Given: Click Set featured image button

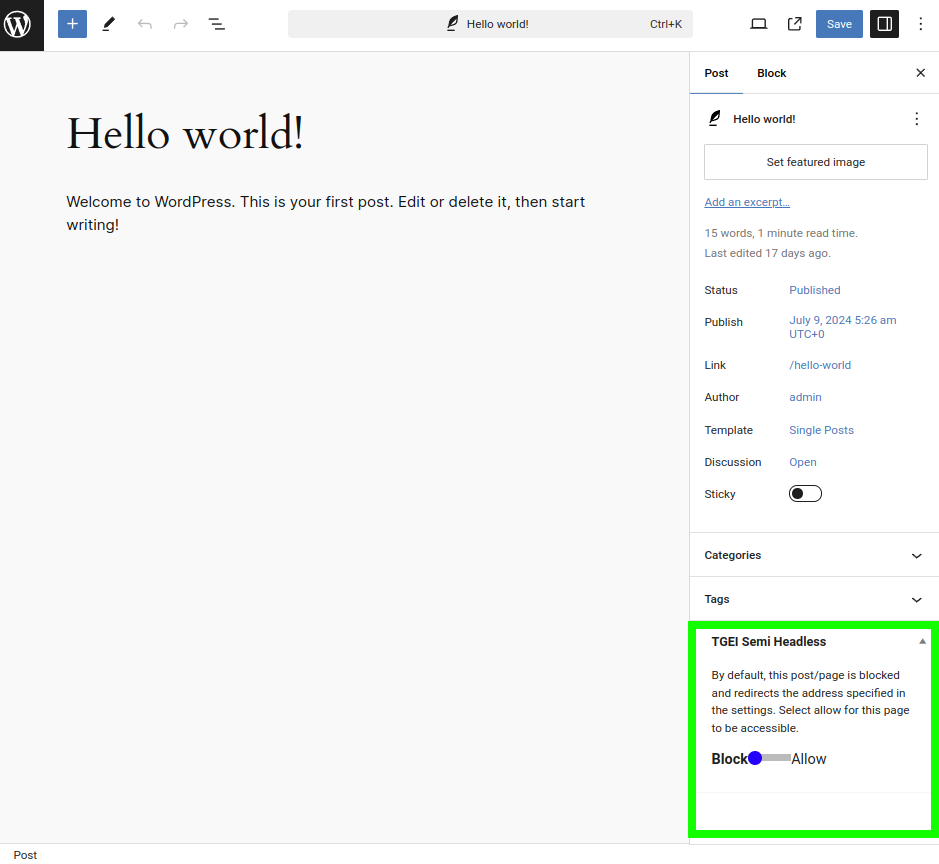Looking at the screenshot, I should click(x=816, y=162).
